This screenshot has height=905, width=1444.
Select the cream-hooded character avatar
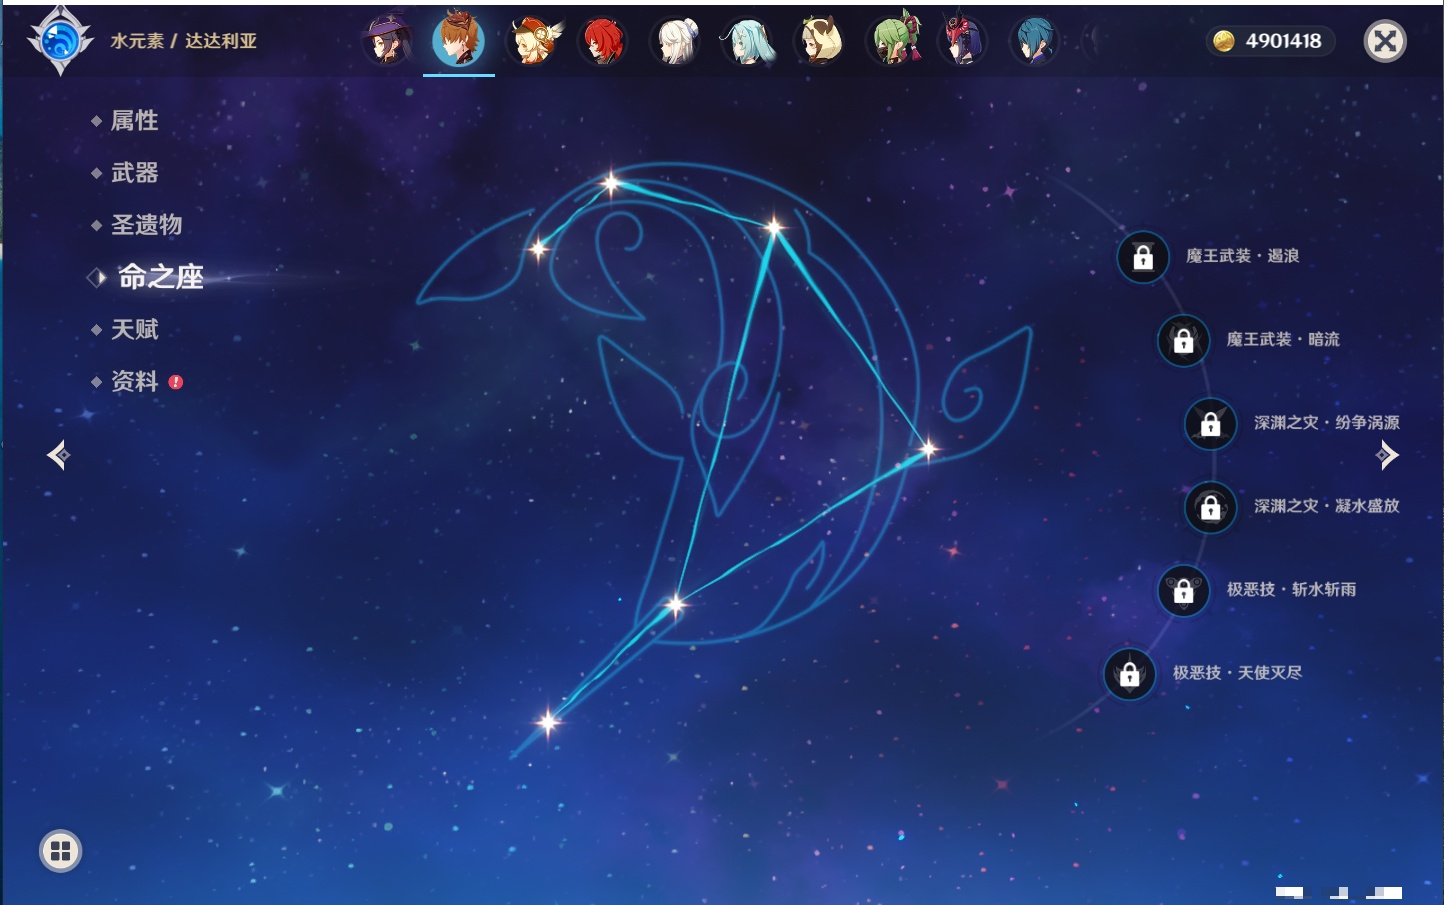pyautogui.click(x=820, y=42)
